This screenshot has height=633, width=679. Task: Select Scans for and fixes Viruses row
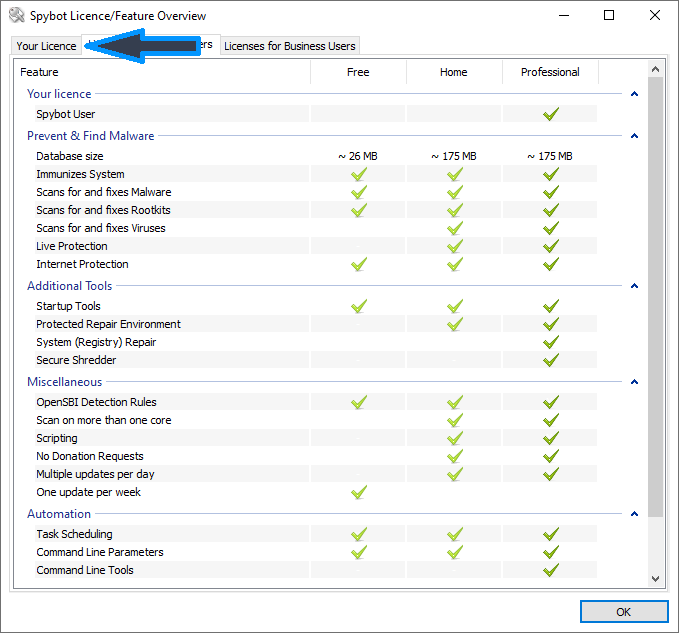click(316, 228)
